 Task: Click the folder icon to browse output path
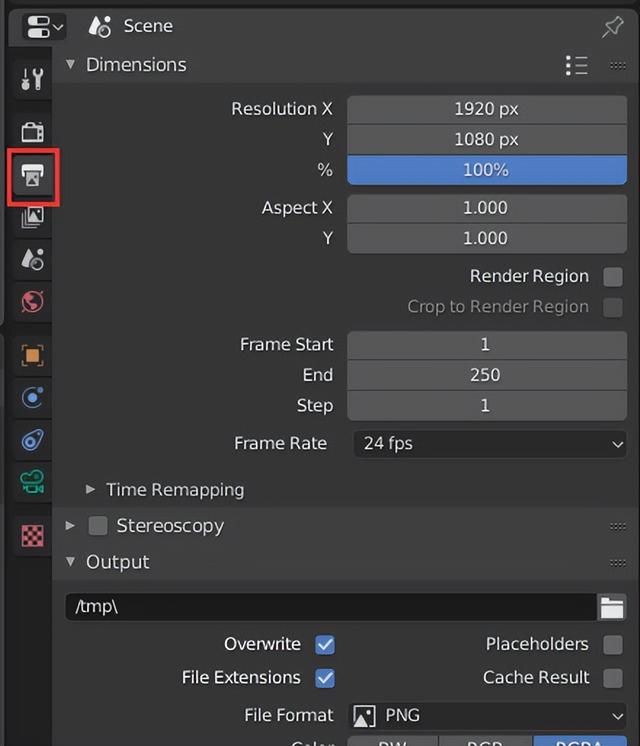coord(611,607)
